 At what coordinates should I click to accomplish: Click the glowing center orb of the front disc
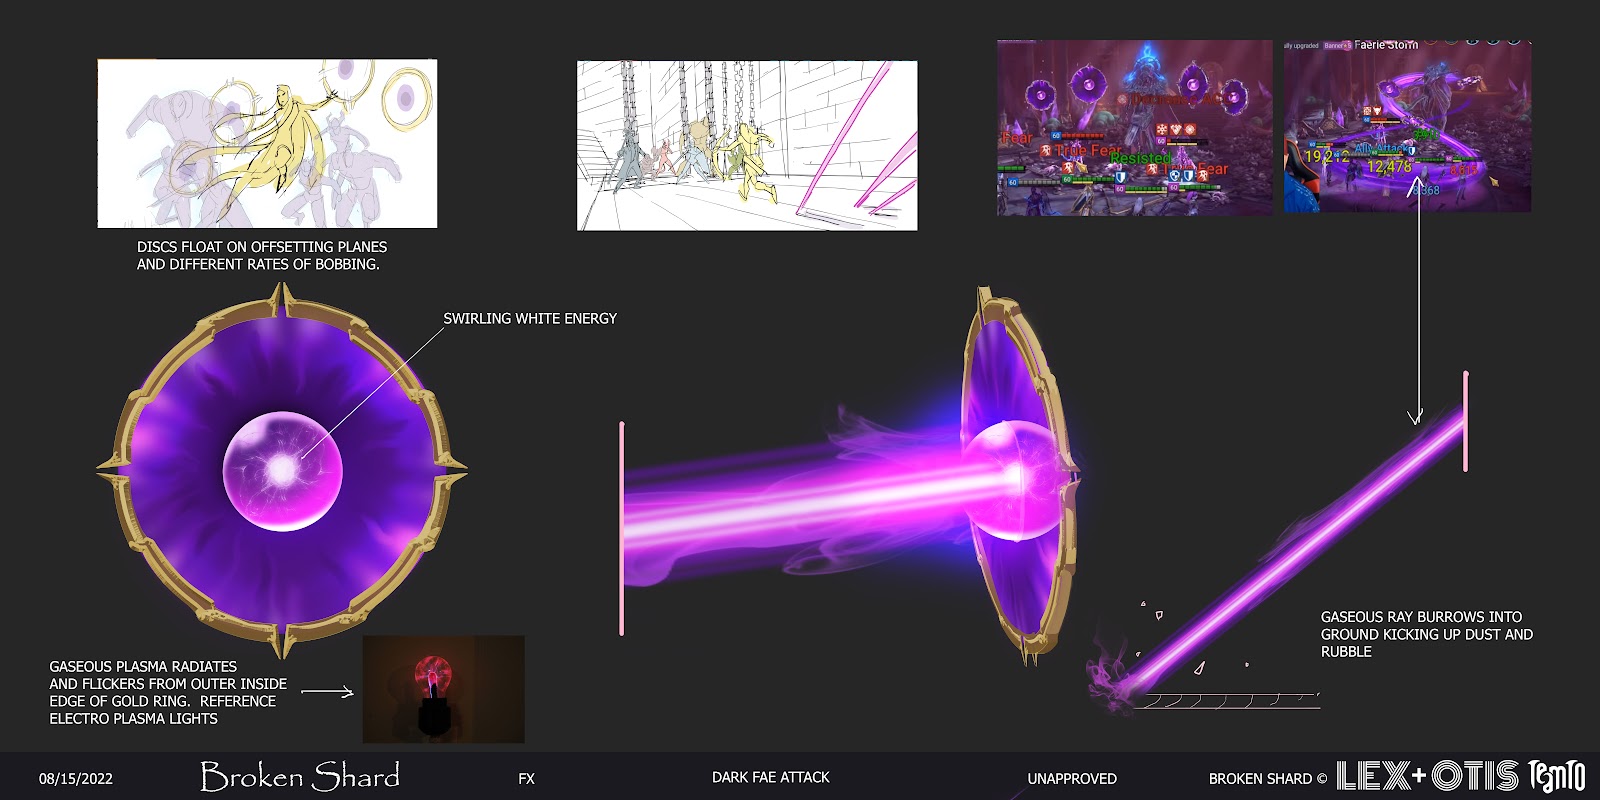click(x=282, y=470)
